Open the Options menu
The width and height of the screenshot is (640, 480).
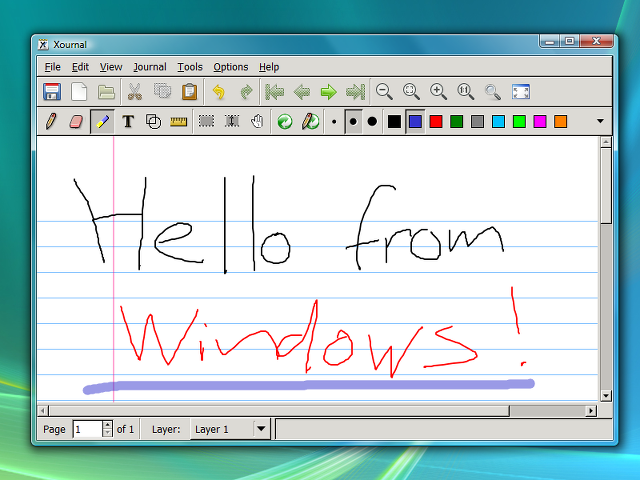coord(230,67)
